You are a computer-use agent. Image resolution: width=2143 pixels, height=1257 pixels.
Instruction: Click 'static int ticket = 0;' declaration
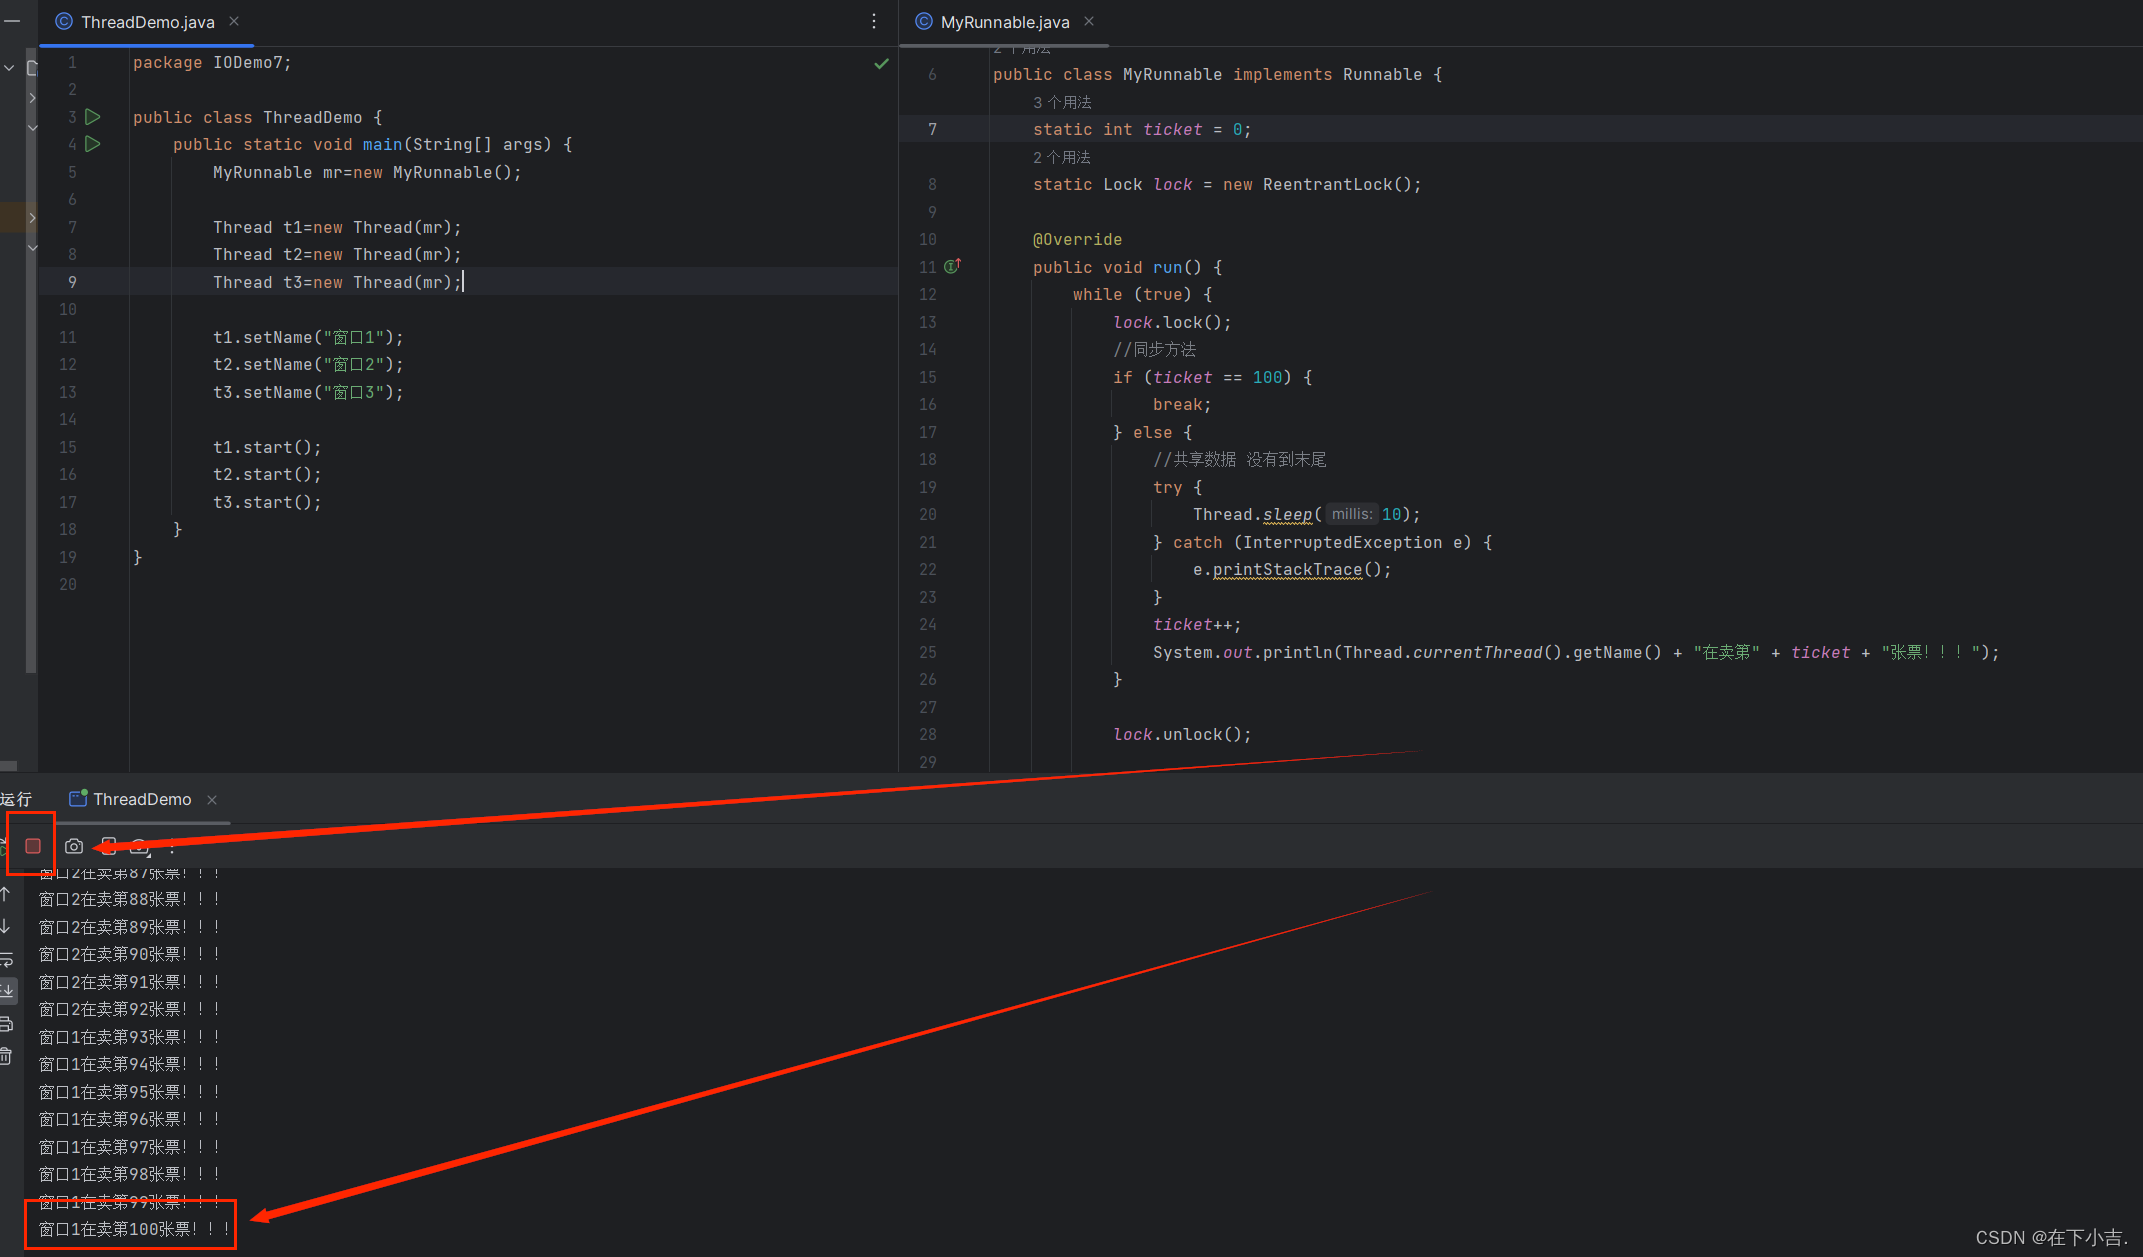click(1142, 129)
